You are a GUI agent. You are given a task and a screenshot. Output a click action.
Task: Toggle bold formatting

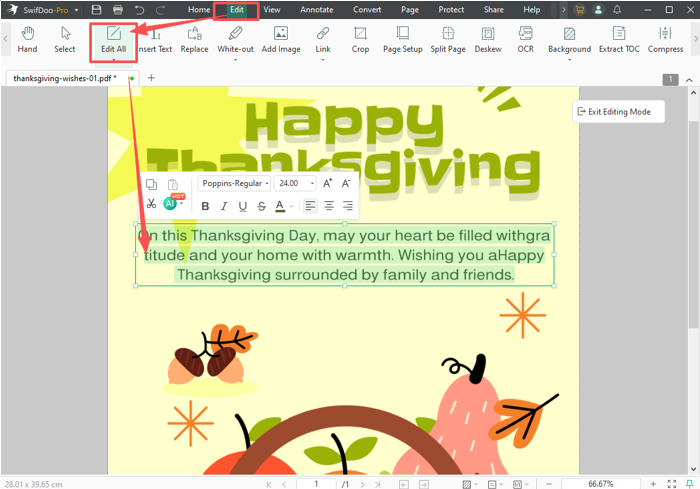tap(205, 206)
